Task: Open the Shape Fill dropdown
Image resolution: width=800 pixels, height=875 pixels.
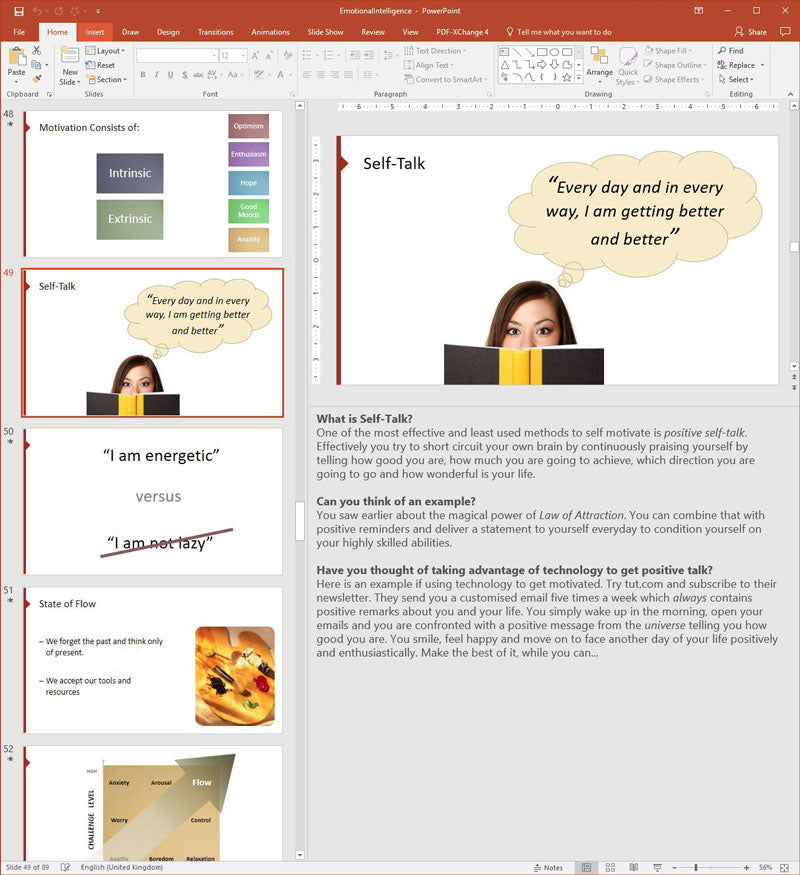Action: point(668,50)
